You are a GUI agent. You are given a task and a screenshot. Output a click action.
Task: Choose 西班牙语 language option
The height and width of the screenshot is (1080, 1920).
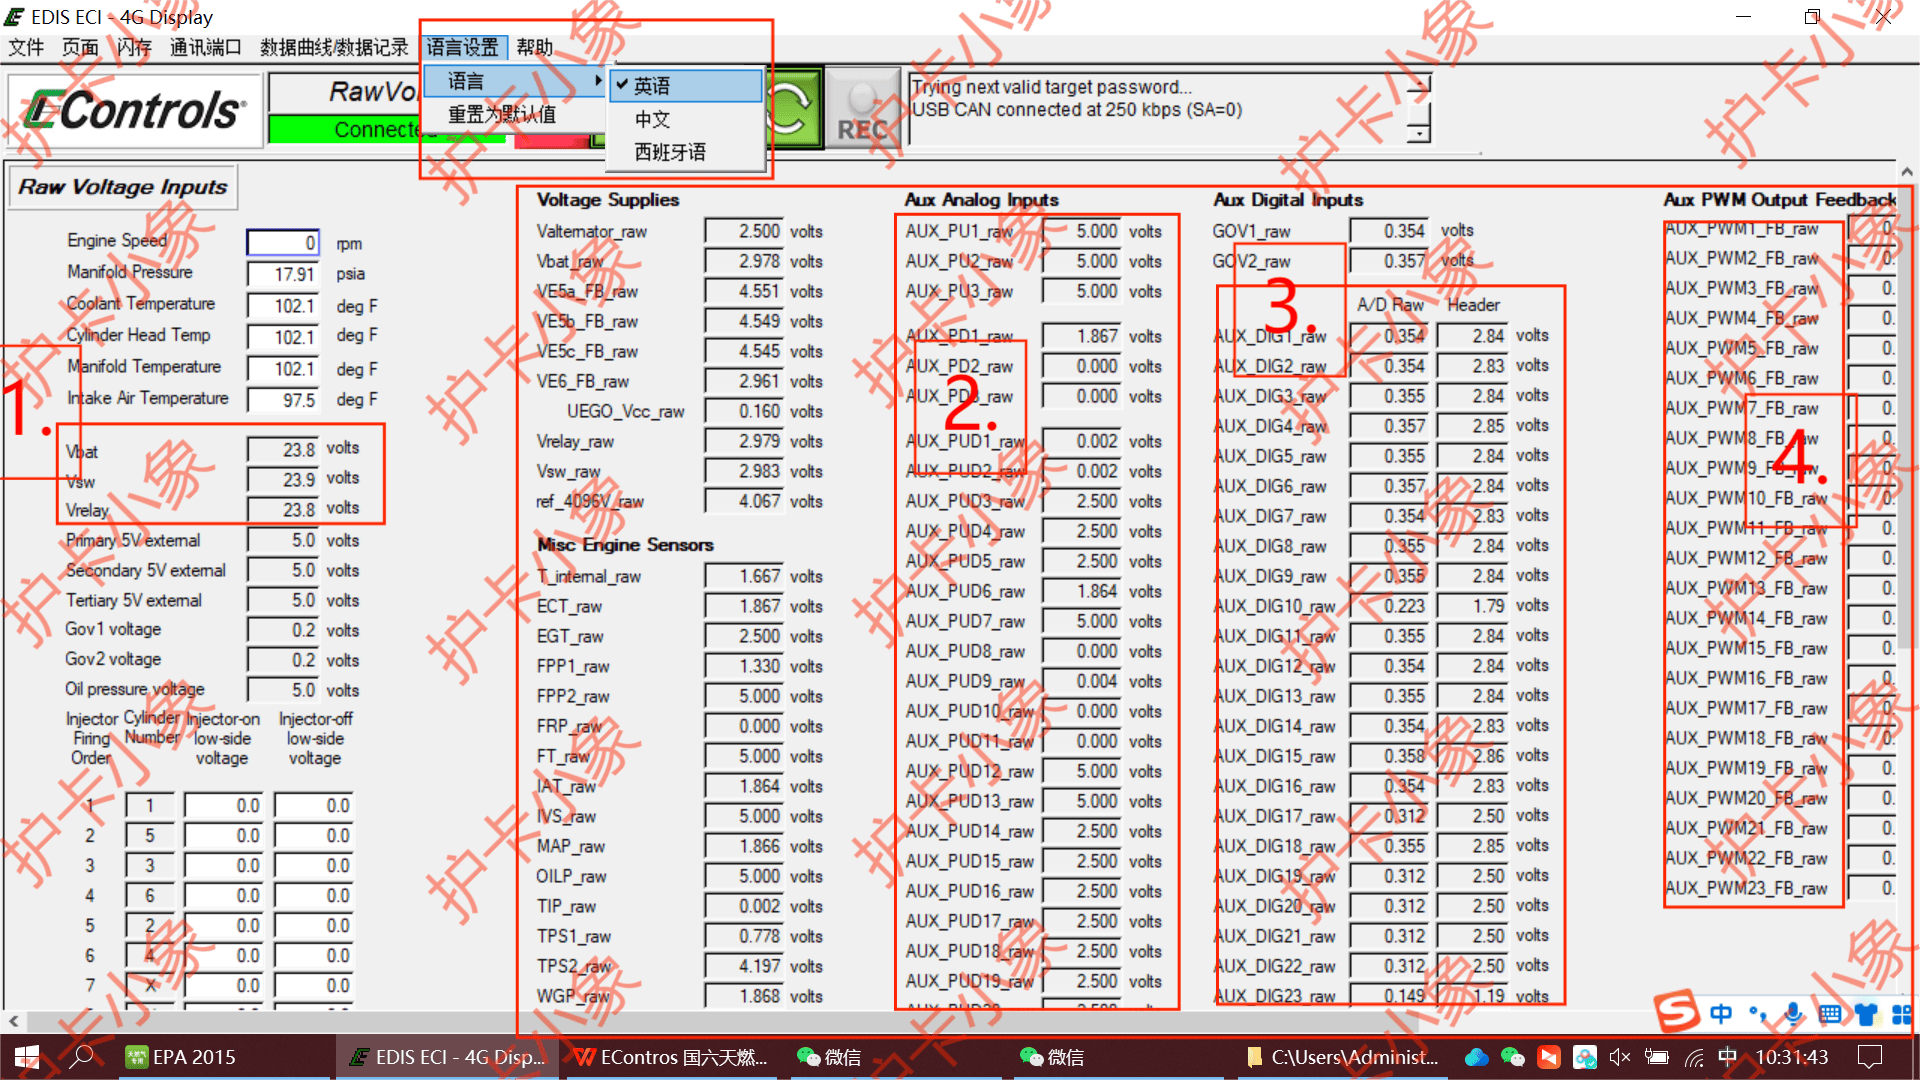click(670, 152)
